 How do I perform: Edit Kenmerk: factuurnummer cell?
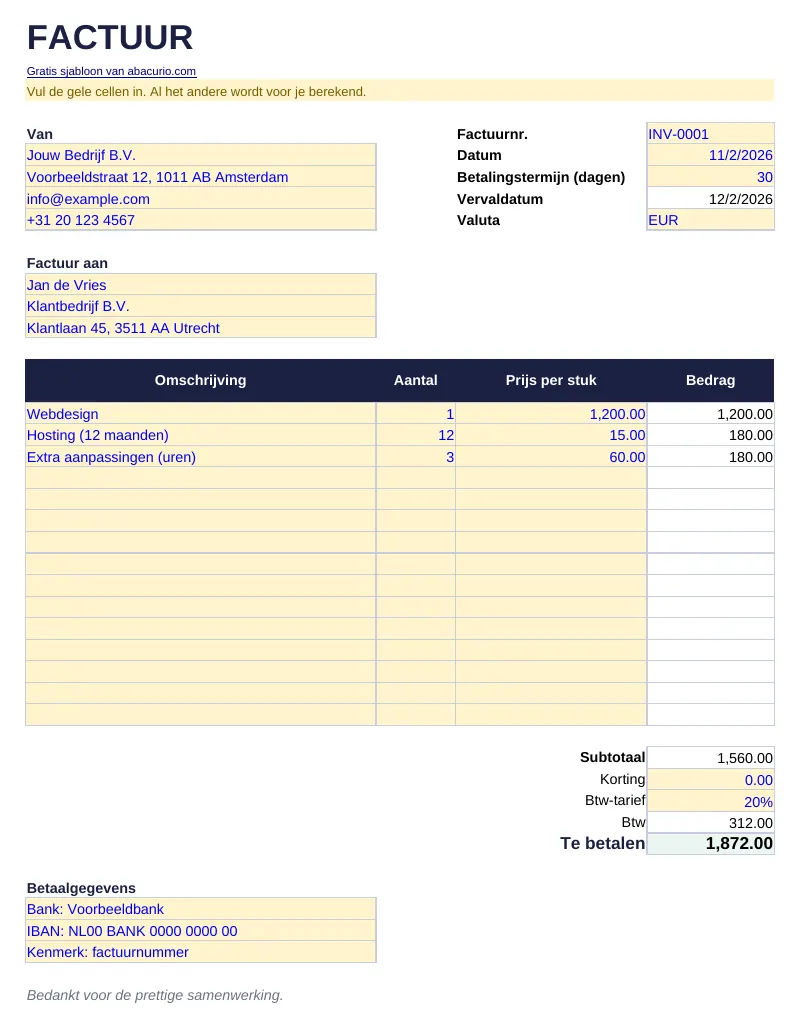click(200, 952)
